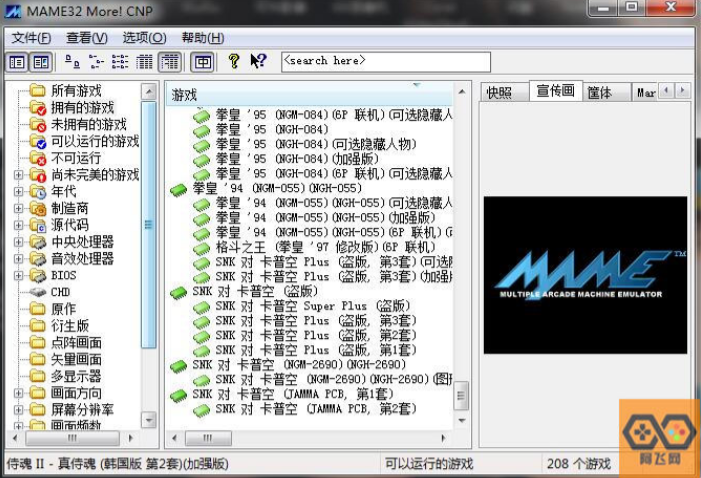Expand the 制造商 tree node
This screenshot has width=701, height=478.
[18, 208]
